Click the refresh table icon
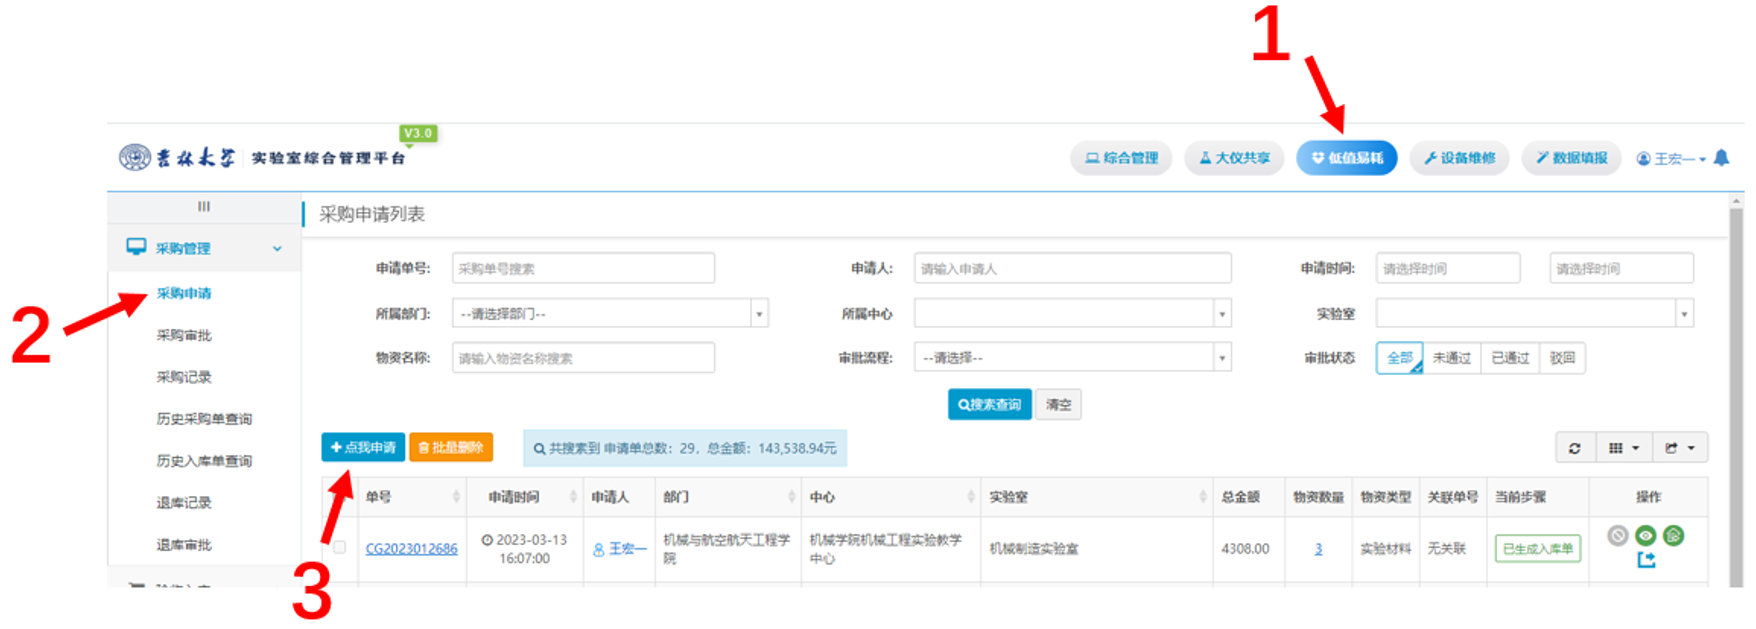 point(1574,448)
